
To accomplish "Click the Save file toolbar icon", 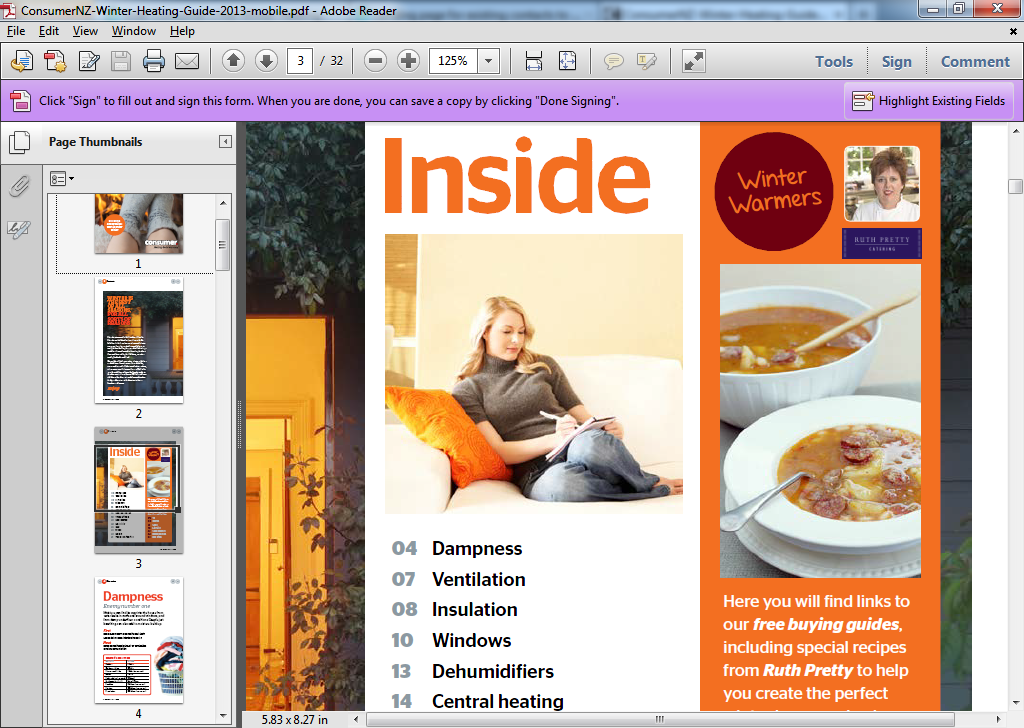I will tap(121, 61).
